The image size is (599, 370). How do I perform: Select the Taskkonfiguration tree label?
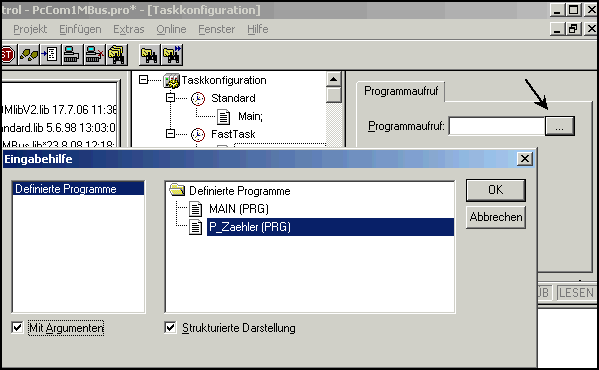(223, 81)
